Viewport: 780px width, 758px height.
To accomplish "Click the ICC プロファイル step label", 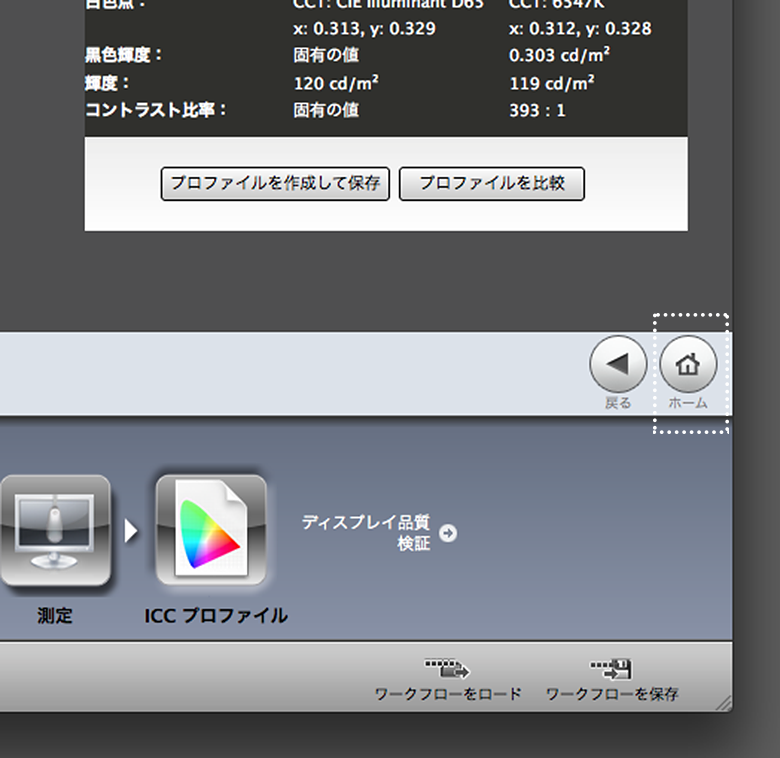I will pyautogui.click(x=216, y=616).
